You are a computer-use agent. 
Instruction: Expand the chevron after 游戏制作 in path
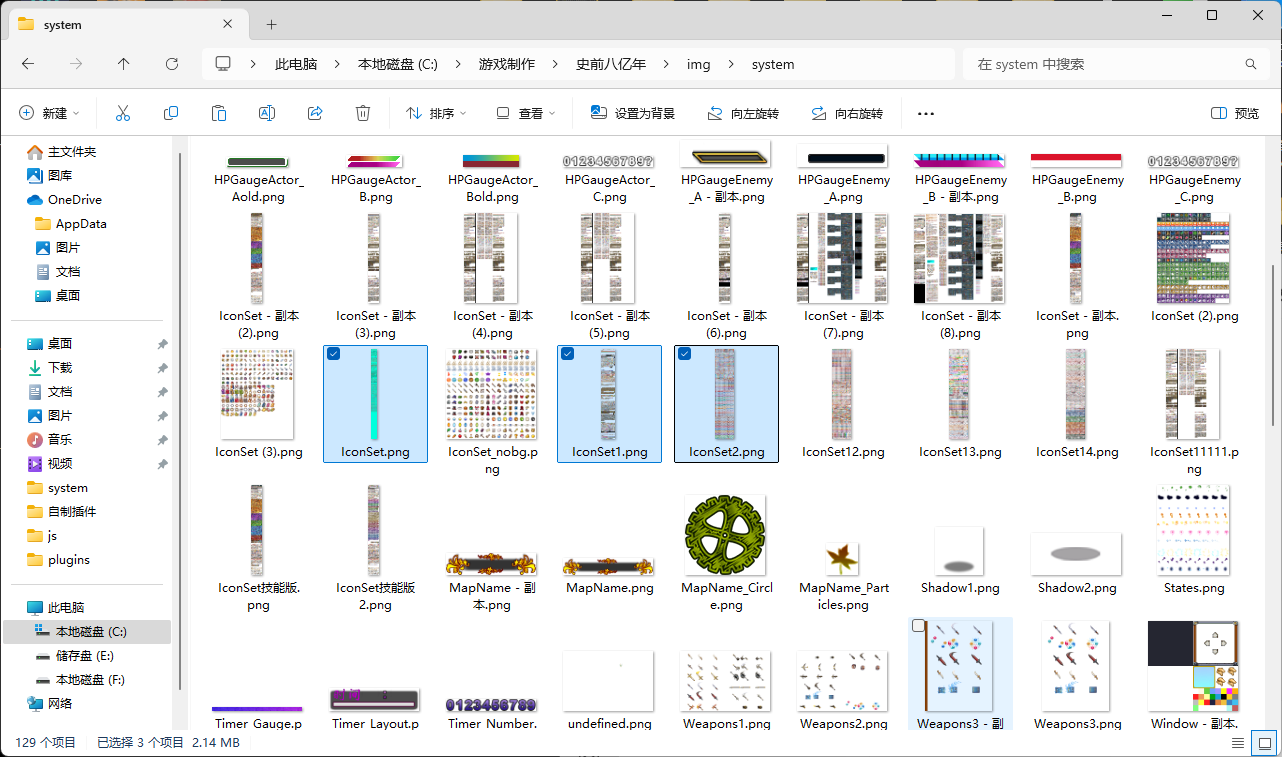555,64
